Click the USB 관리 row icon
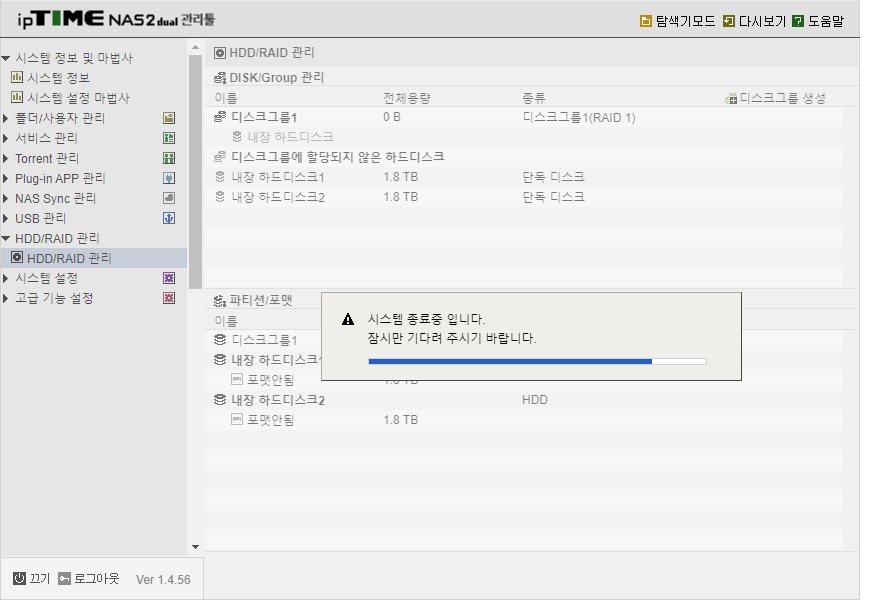 click(169, 218)
